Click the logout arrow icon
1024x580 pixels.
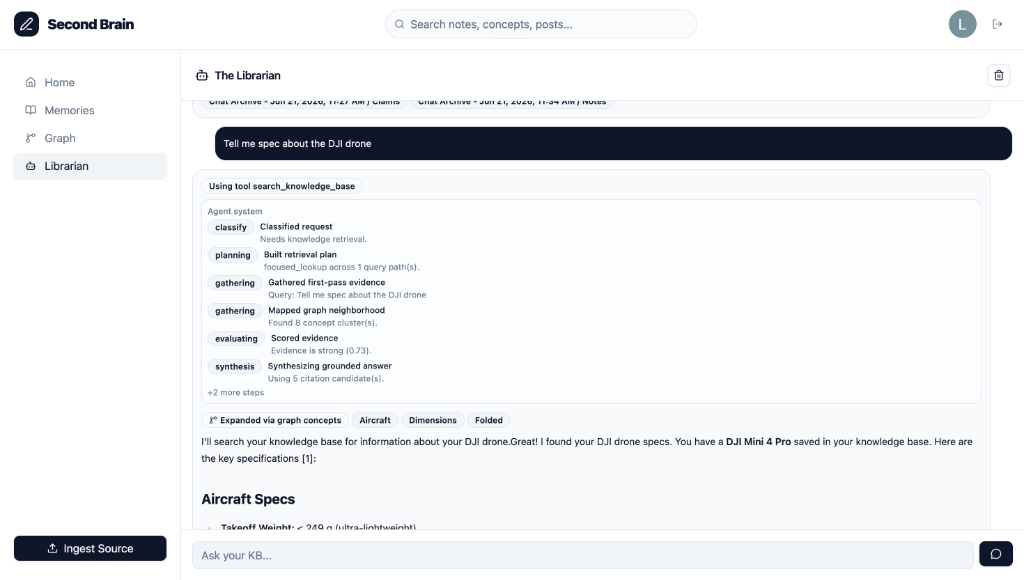[x=997, y=24]
